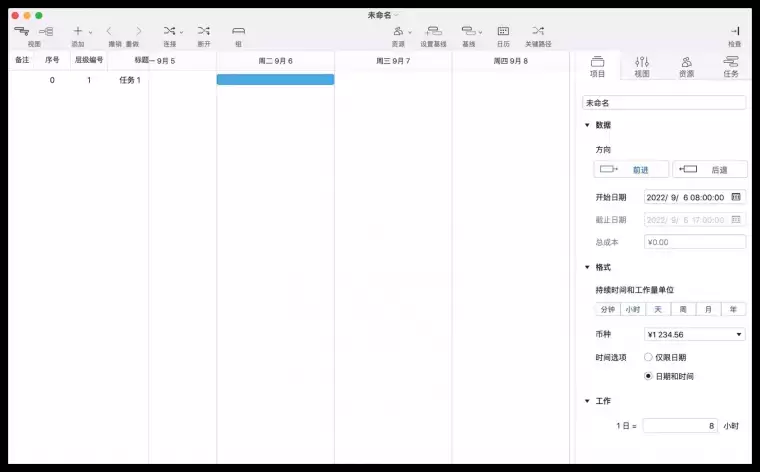The image size is (760, 472).
Task: Click the 重做 redo arrow
Action: 139,31
